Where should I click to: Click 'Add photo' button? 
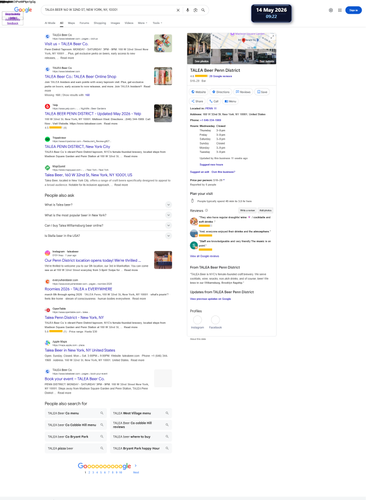[x=265, y=210]
